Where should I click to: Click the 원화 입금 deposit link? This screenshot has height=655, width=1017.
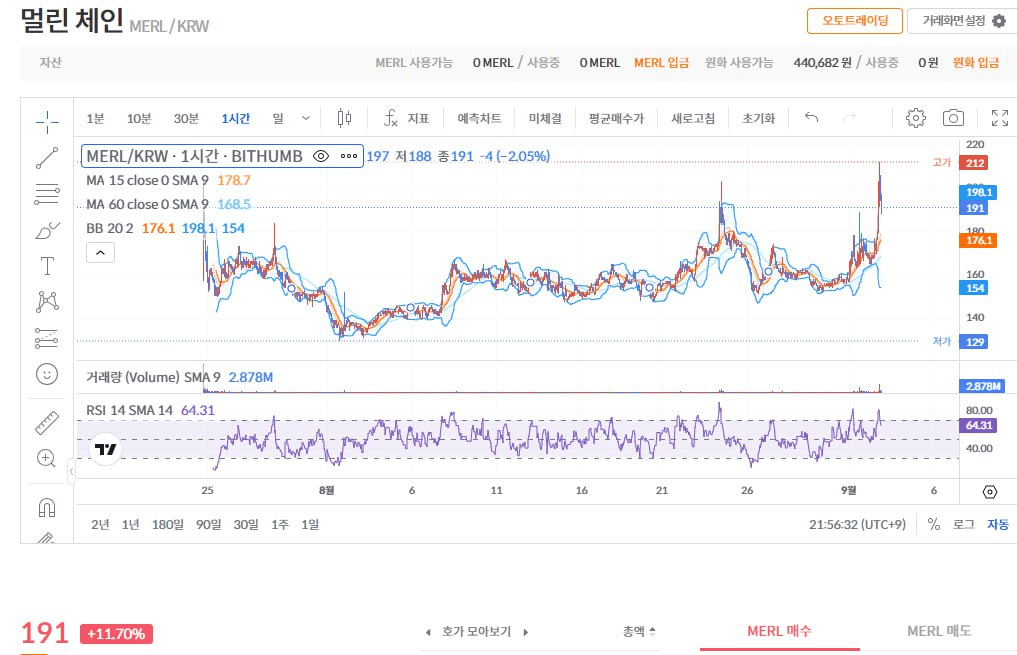[x=975, y=62]
